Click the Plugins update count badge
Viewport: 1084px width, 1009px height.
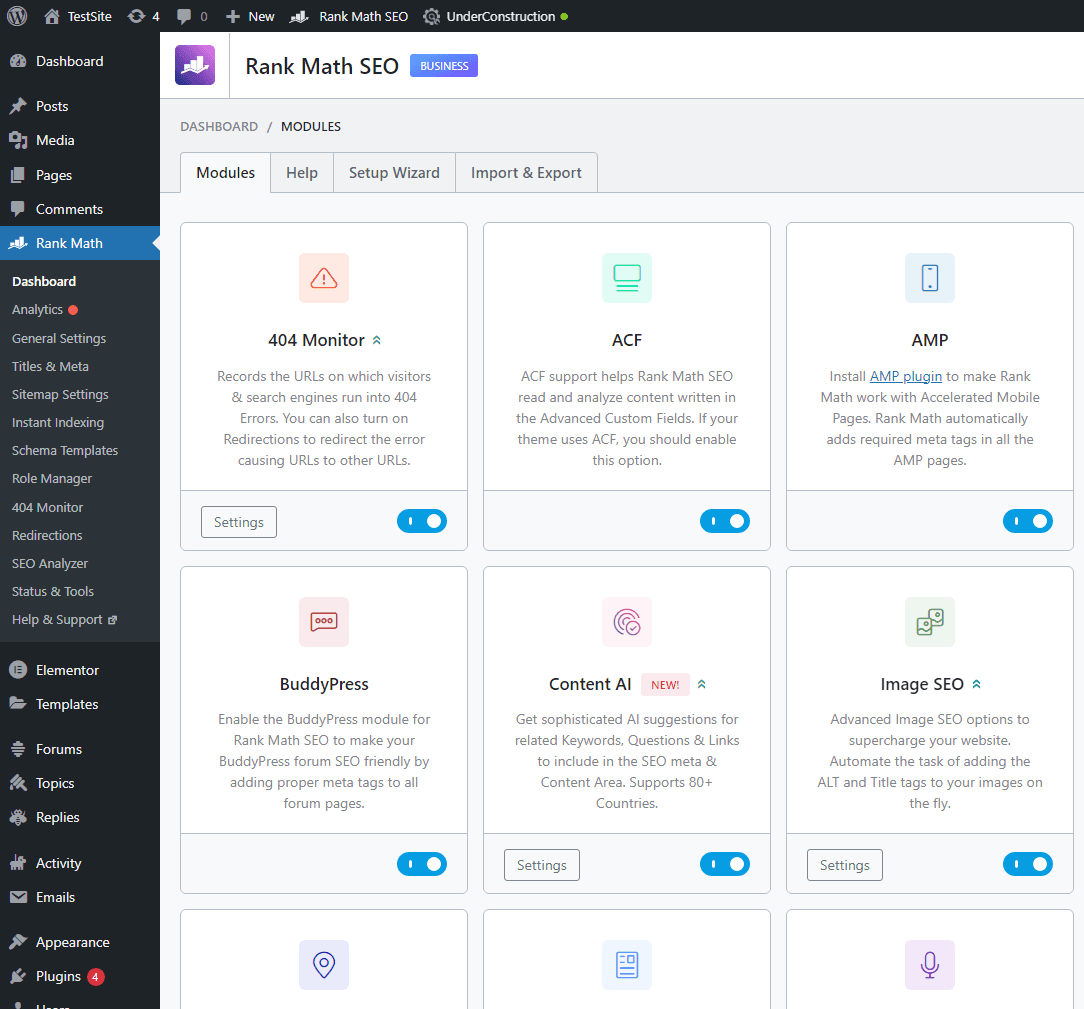click(x=95, y=977)
